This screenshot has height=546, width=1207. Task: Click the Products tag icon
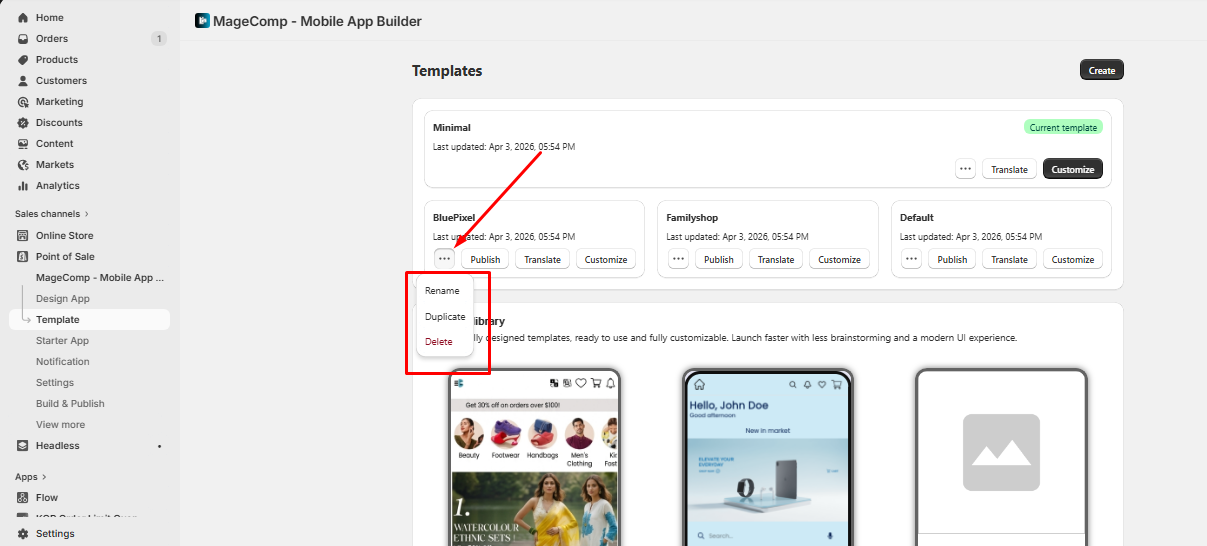[x=23, y=60]
